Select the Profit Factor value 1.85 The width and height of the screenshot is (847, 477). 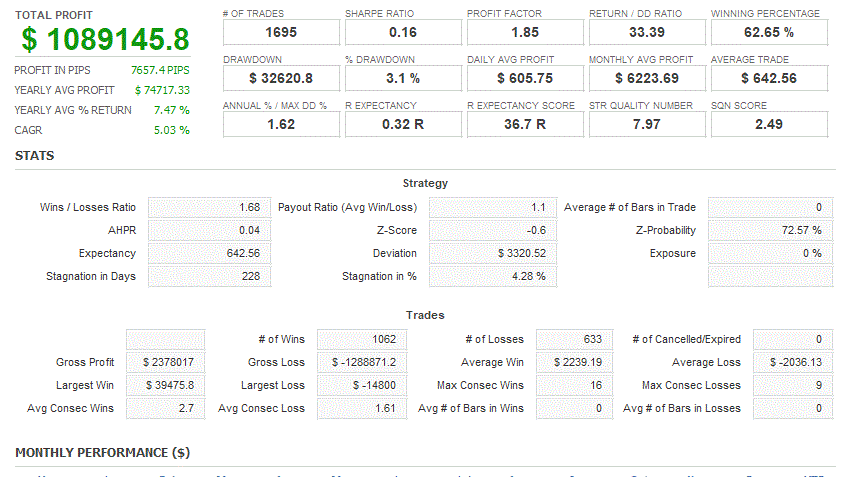pyautogui.click(x=525, y=32)
